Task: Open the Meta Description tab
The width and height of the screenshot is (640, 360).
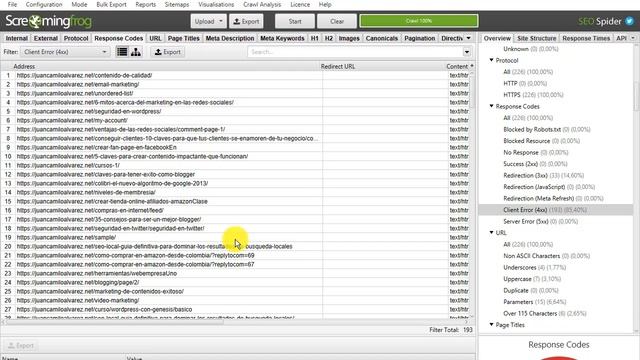Action: pos(230,38)
